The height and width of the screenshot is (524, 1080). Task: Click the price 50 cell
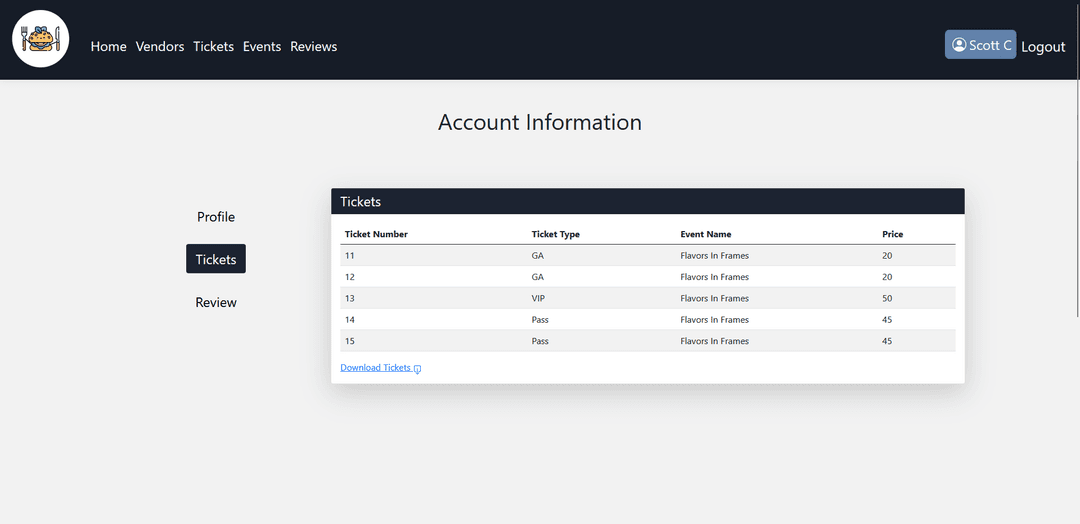coord(916,298)
